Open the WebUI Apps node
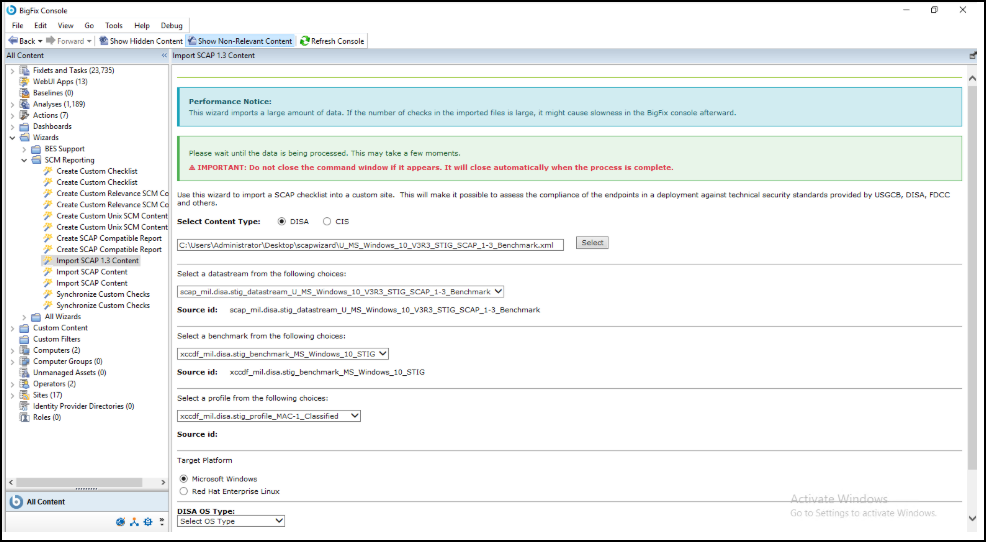The image size is (986, 542). point(60,82)
